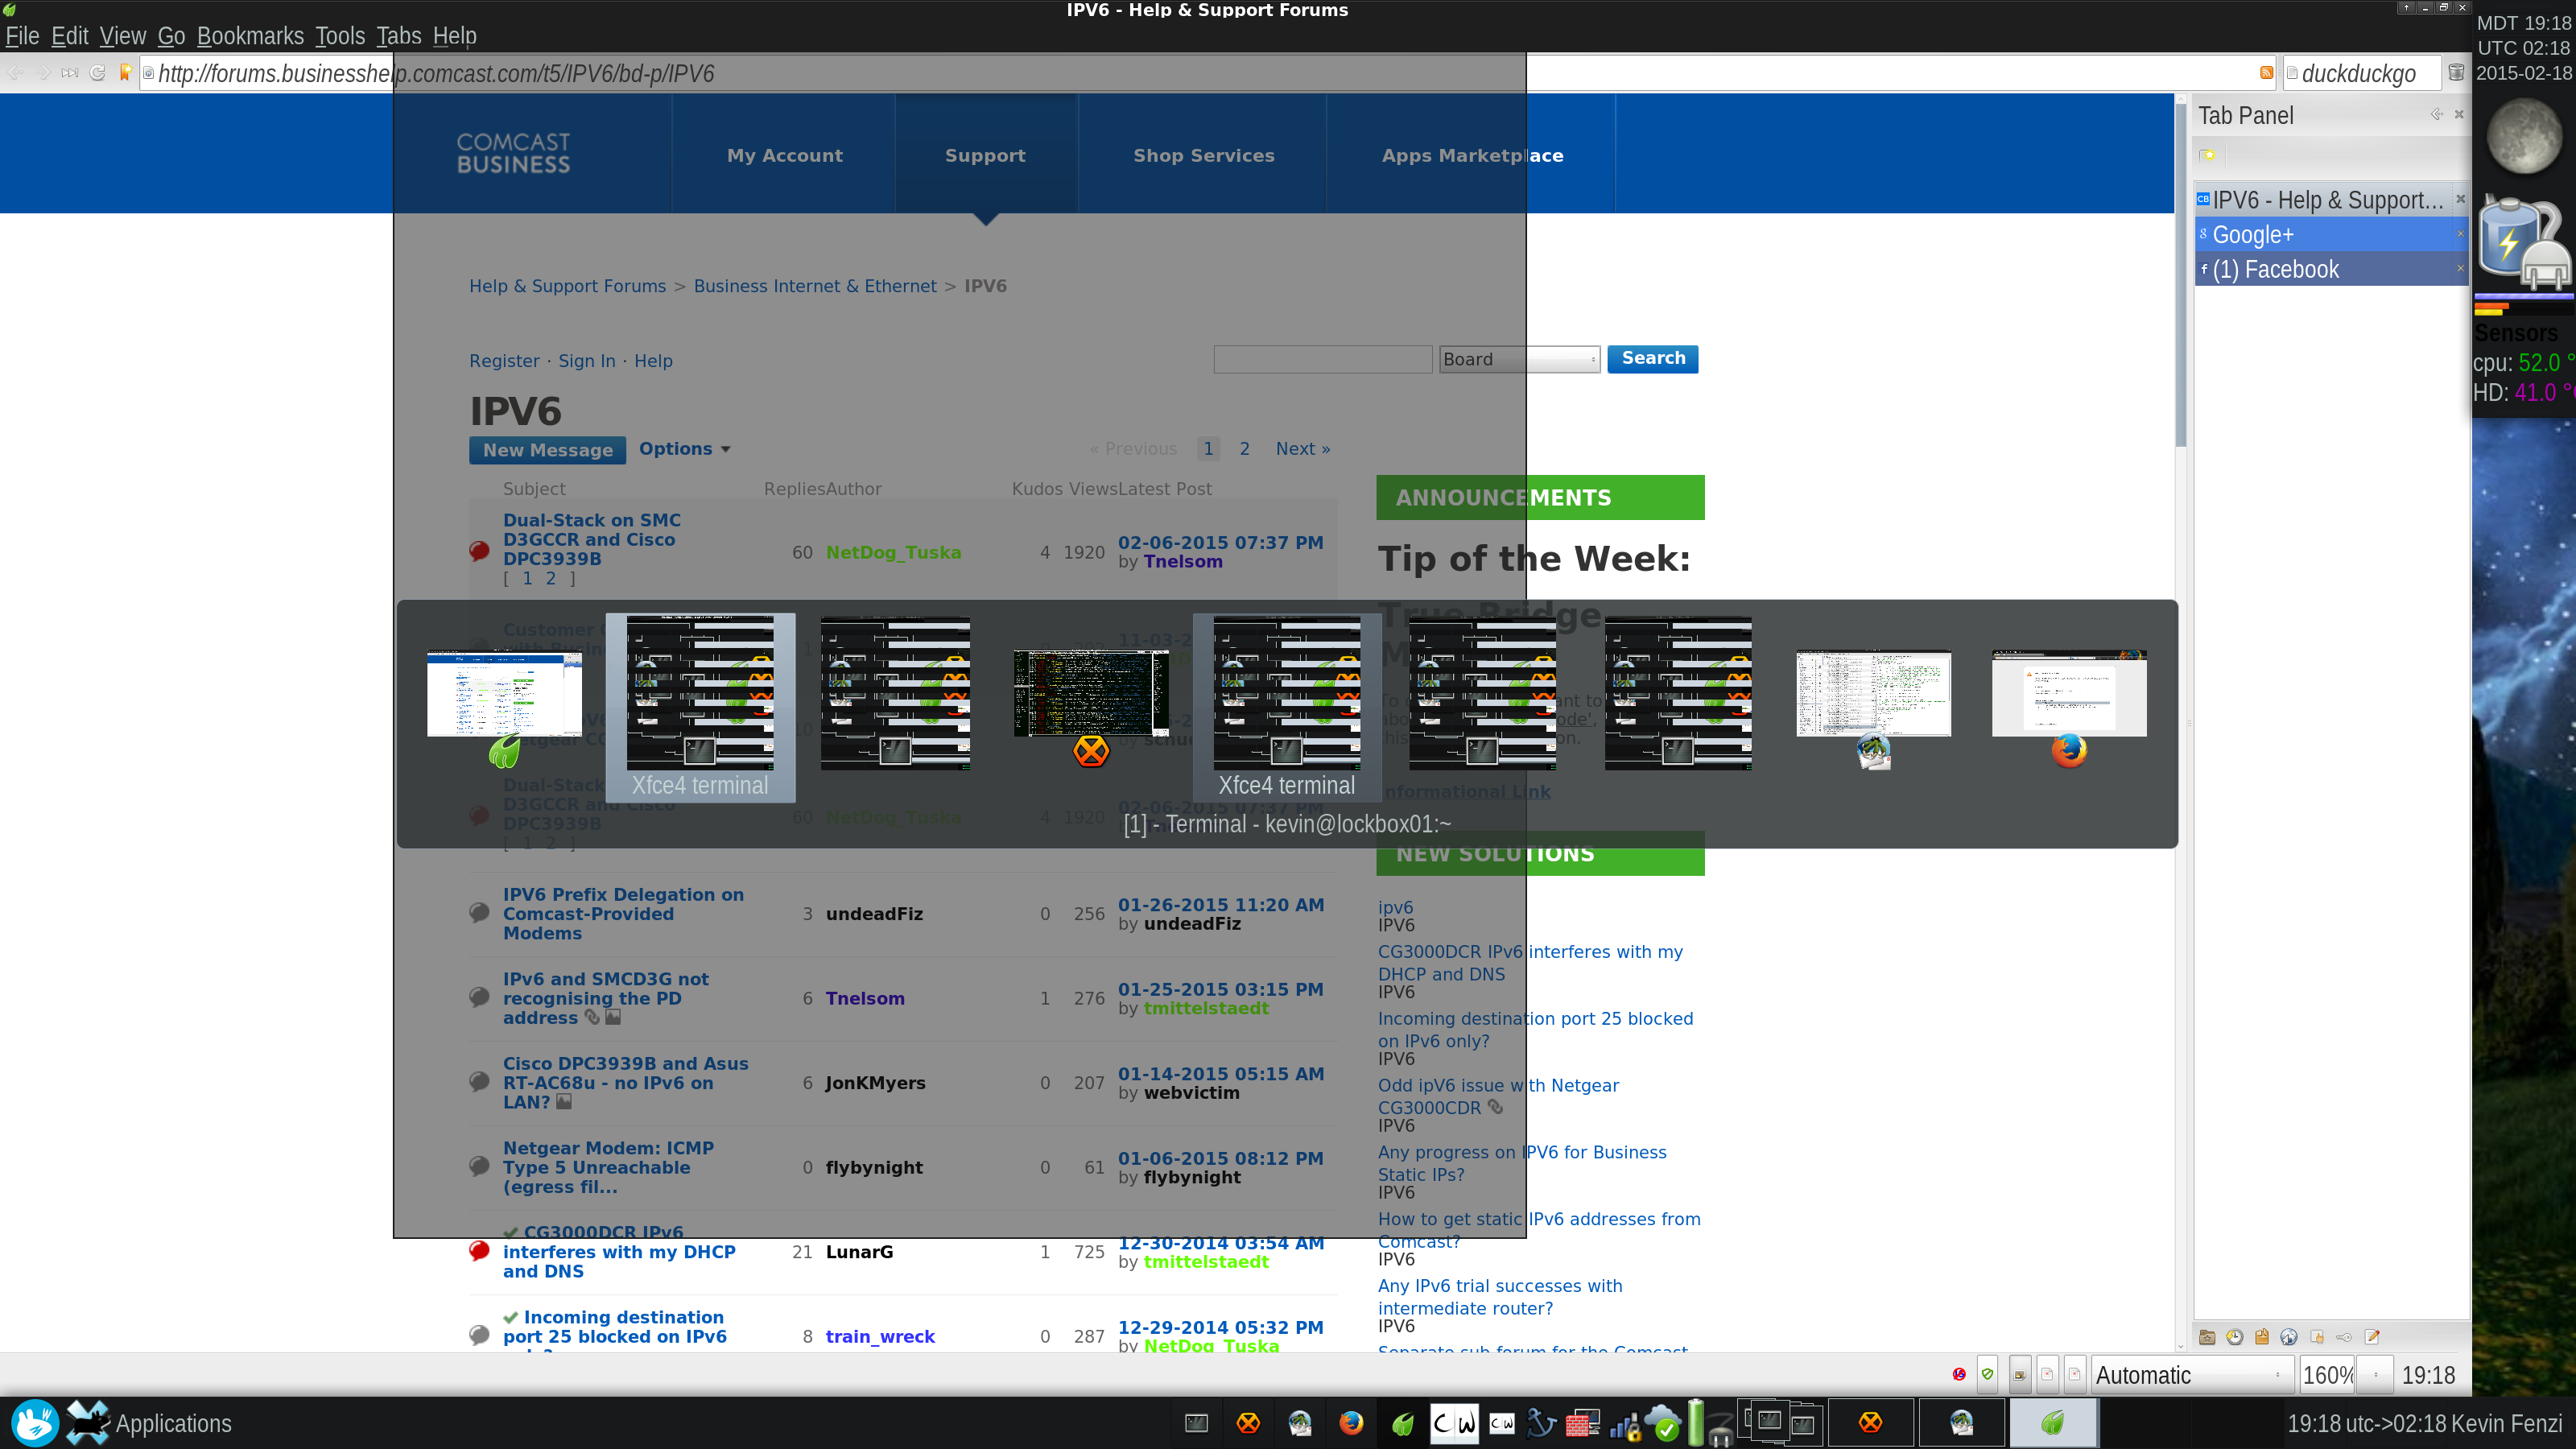Open notepad pencil icon in sidebar footer
The width and height of the screenshot is (2576, 1449).
(x=2372, y=1337)
